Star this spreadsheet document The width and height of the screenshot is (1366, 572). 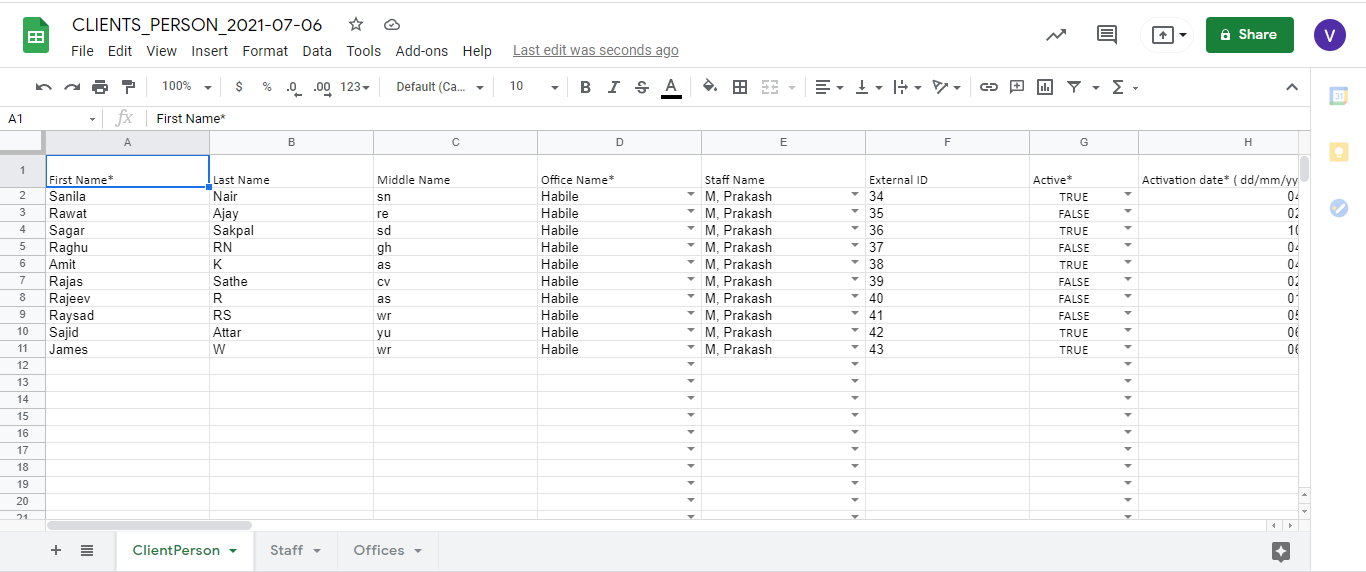coord(356,25)
